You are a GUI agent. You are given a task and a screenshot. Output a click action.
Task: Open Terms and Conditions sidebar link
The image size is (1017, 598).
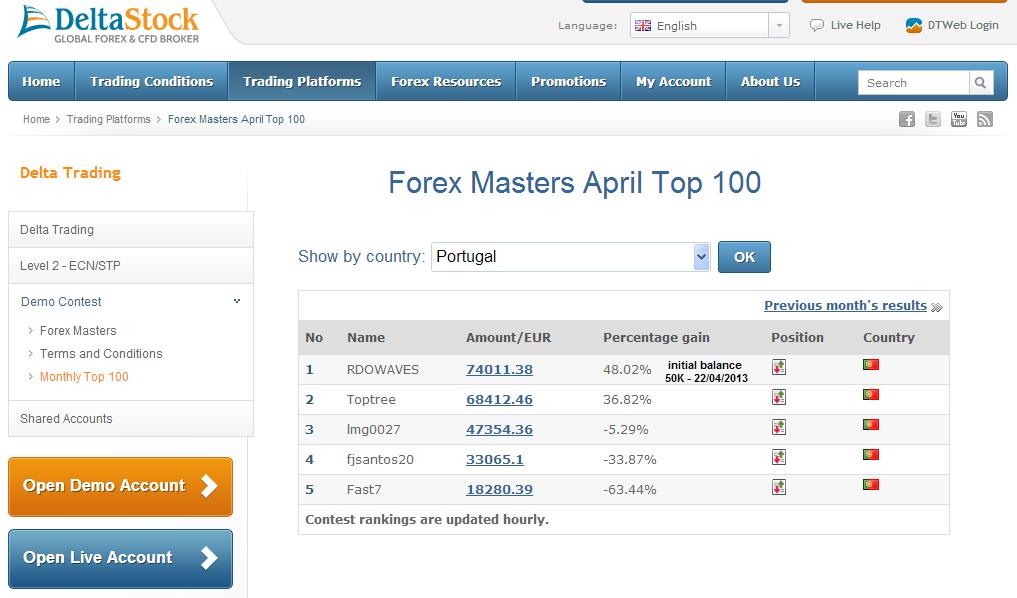[101, 353]
